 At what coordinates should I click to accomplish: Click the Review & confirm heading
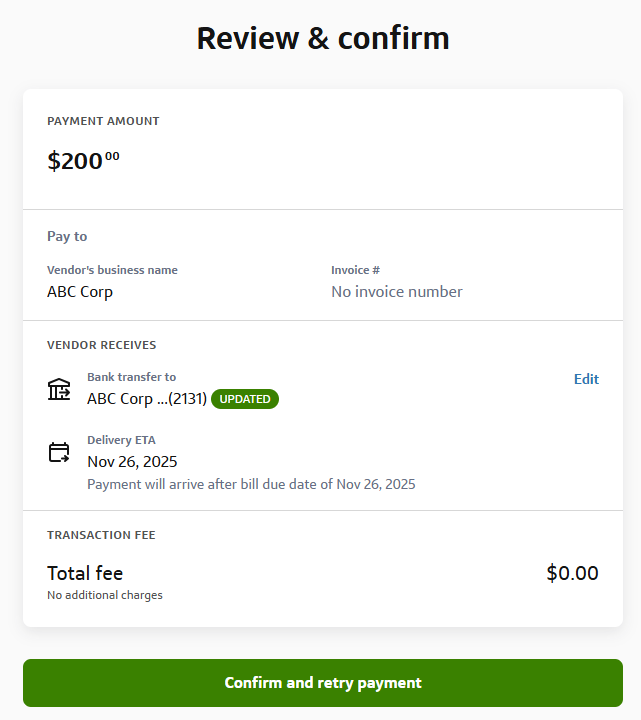[x=322, y=39]
